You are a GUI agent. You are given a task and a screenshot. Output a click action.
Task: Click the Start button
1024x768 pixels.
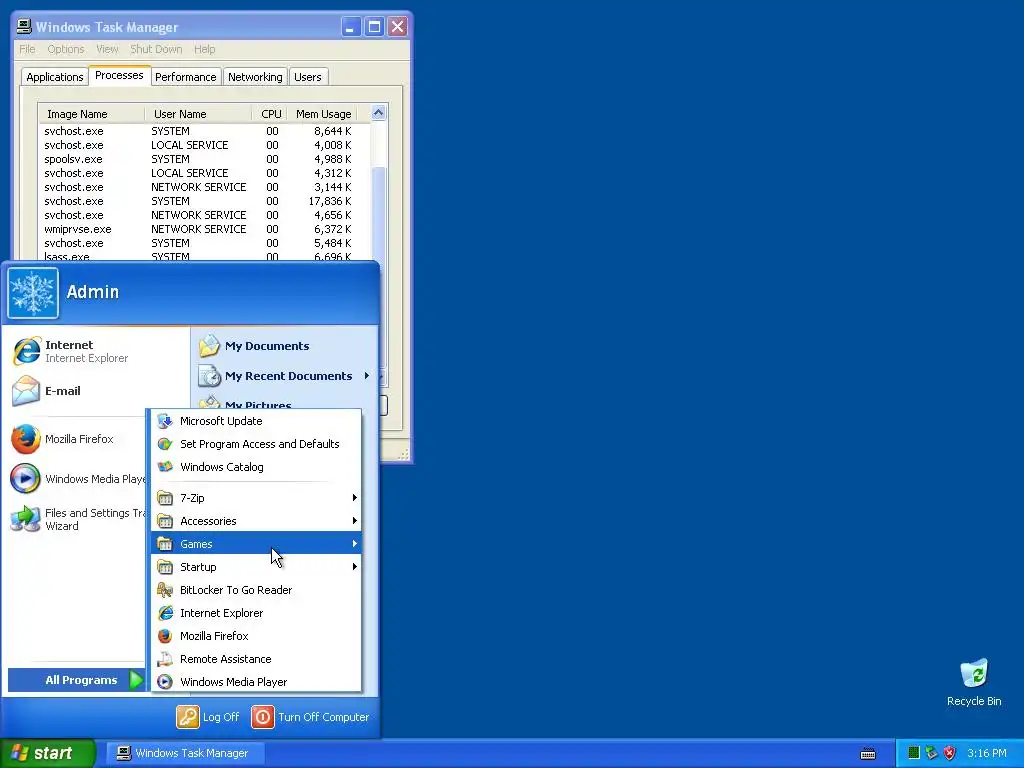[47, 754]
